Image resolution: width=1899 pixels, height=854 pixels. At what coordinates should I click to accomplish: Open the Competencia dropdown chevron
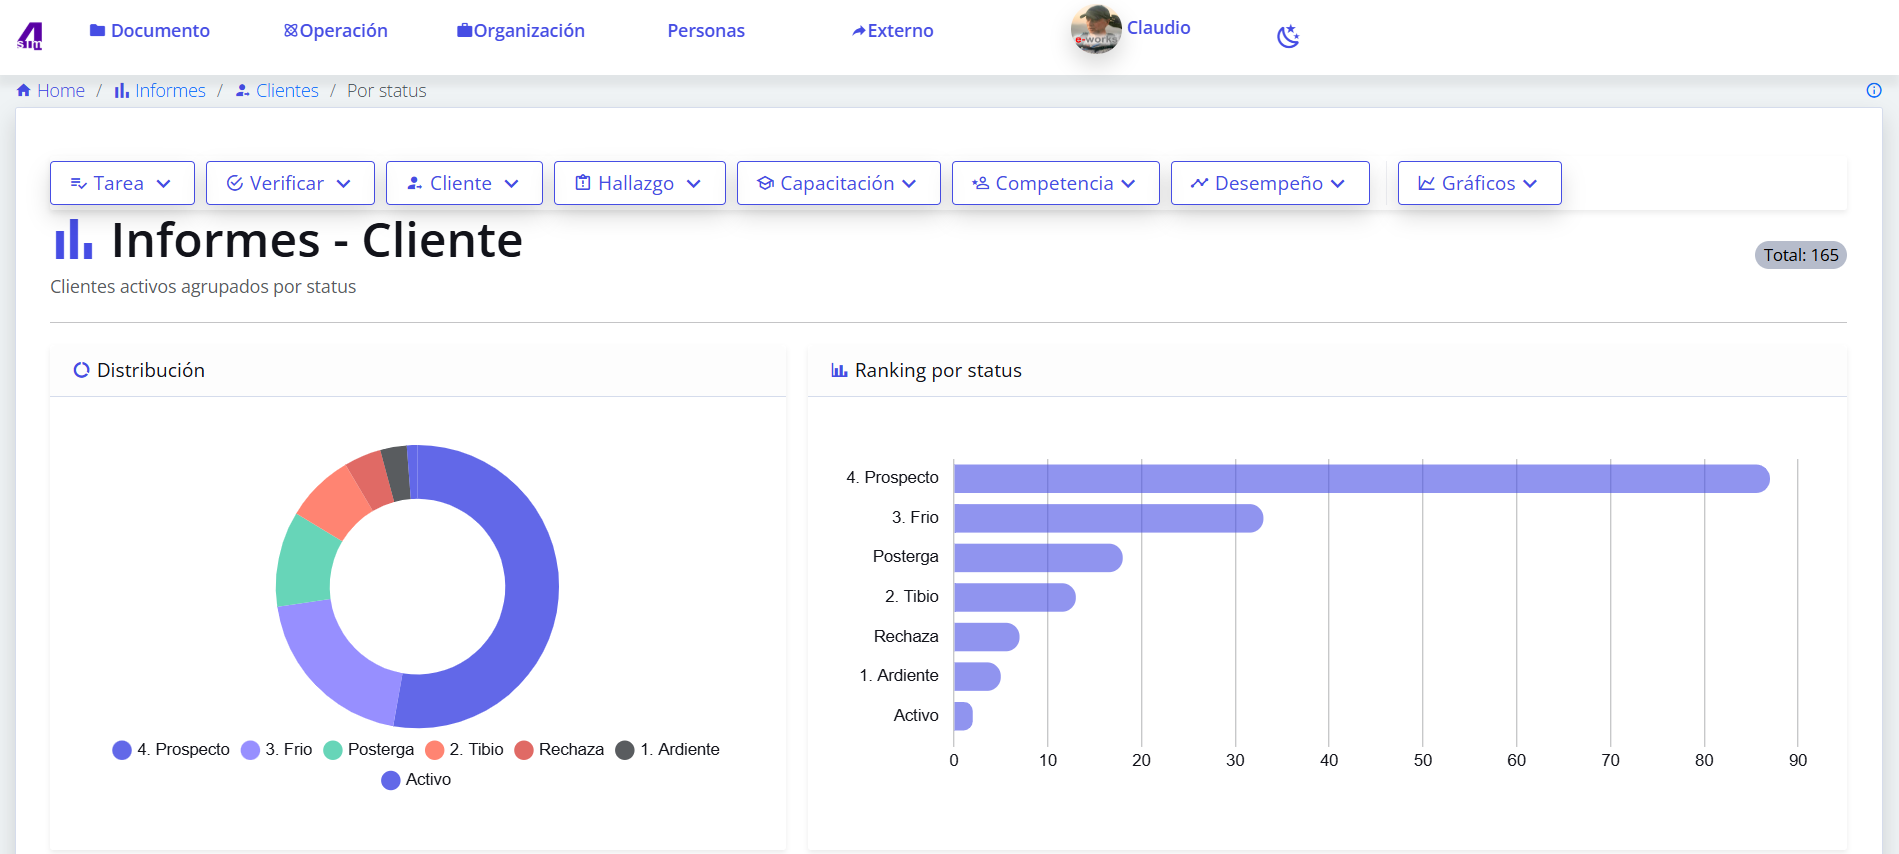click(x=1128, y=184)
